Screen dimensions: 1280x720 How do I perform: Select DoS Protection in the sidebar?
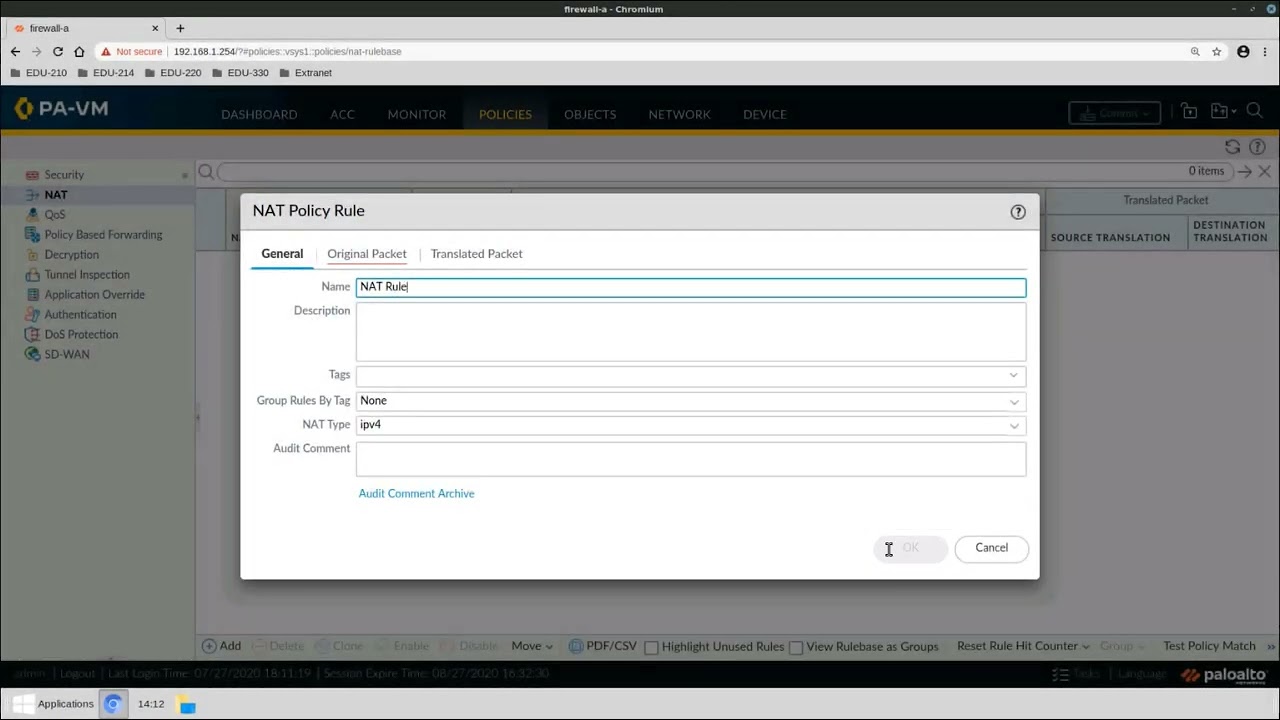tap(81, 335)
